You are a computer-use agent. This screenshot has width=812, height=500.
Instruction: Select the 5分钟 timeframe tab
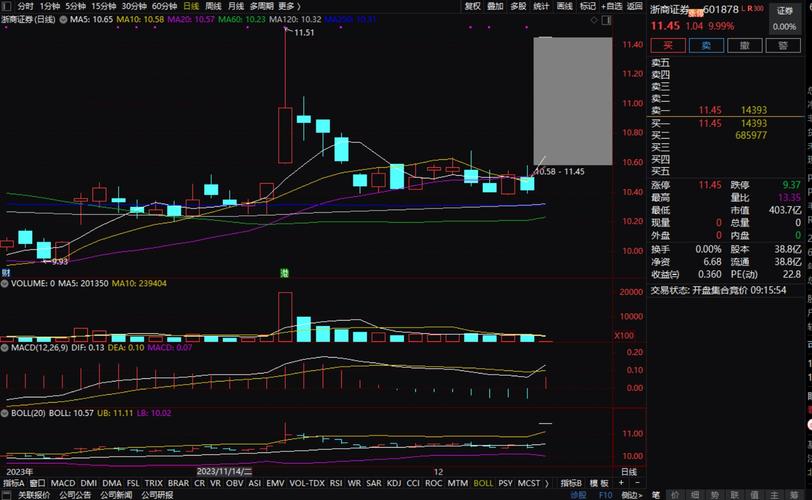(x=76, y=6)
